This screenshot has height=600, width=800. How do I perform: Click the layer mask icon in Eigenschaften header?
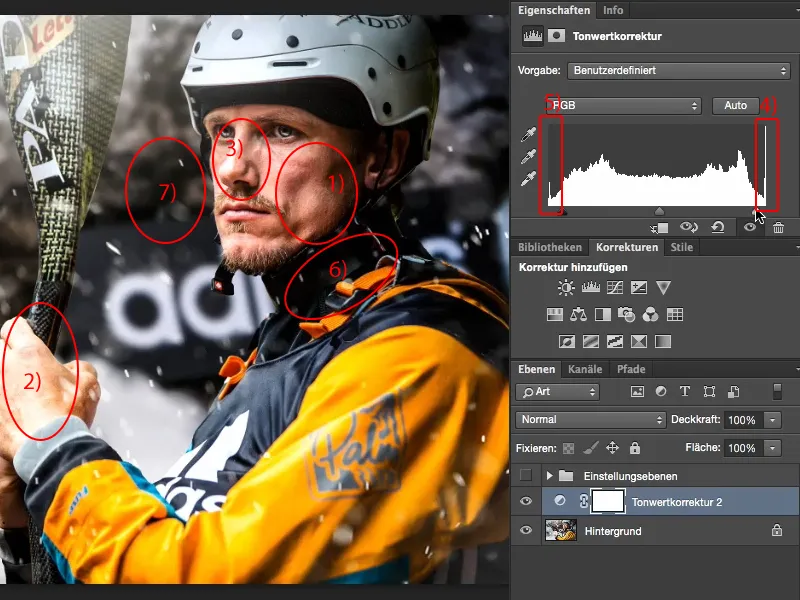pos(556,36)
